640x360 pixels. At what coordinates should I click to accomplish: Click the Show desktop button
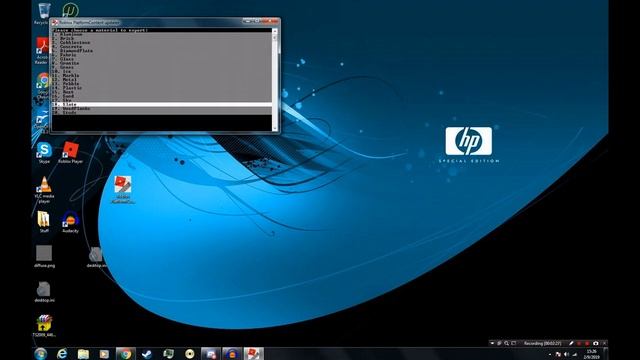click(x=606, y=353)
